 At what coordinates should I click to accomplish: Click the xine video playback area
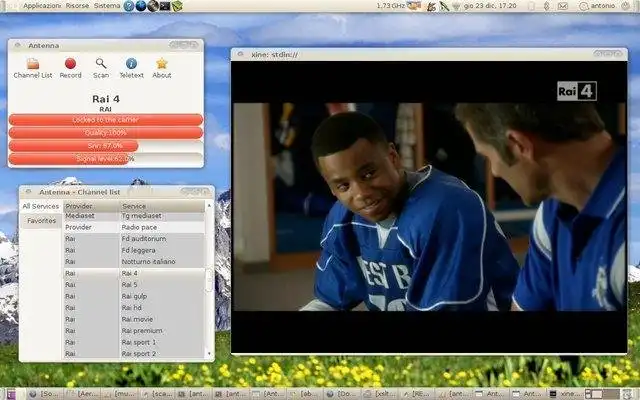pos(429,207)
